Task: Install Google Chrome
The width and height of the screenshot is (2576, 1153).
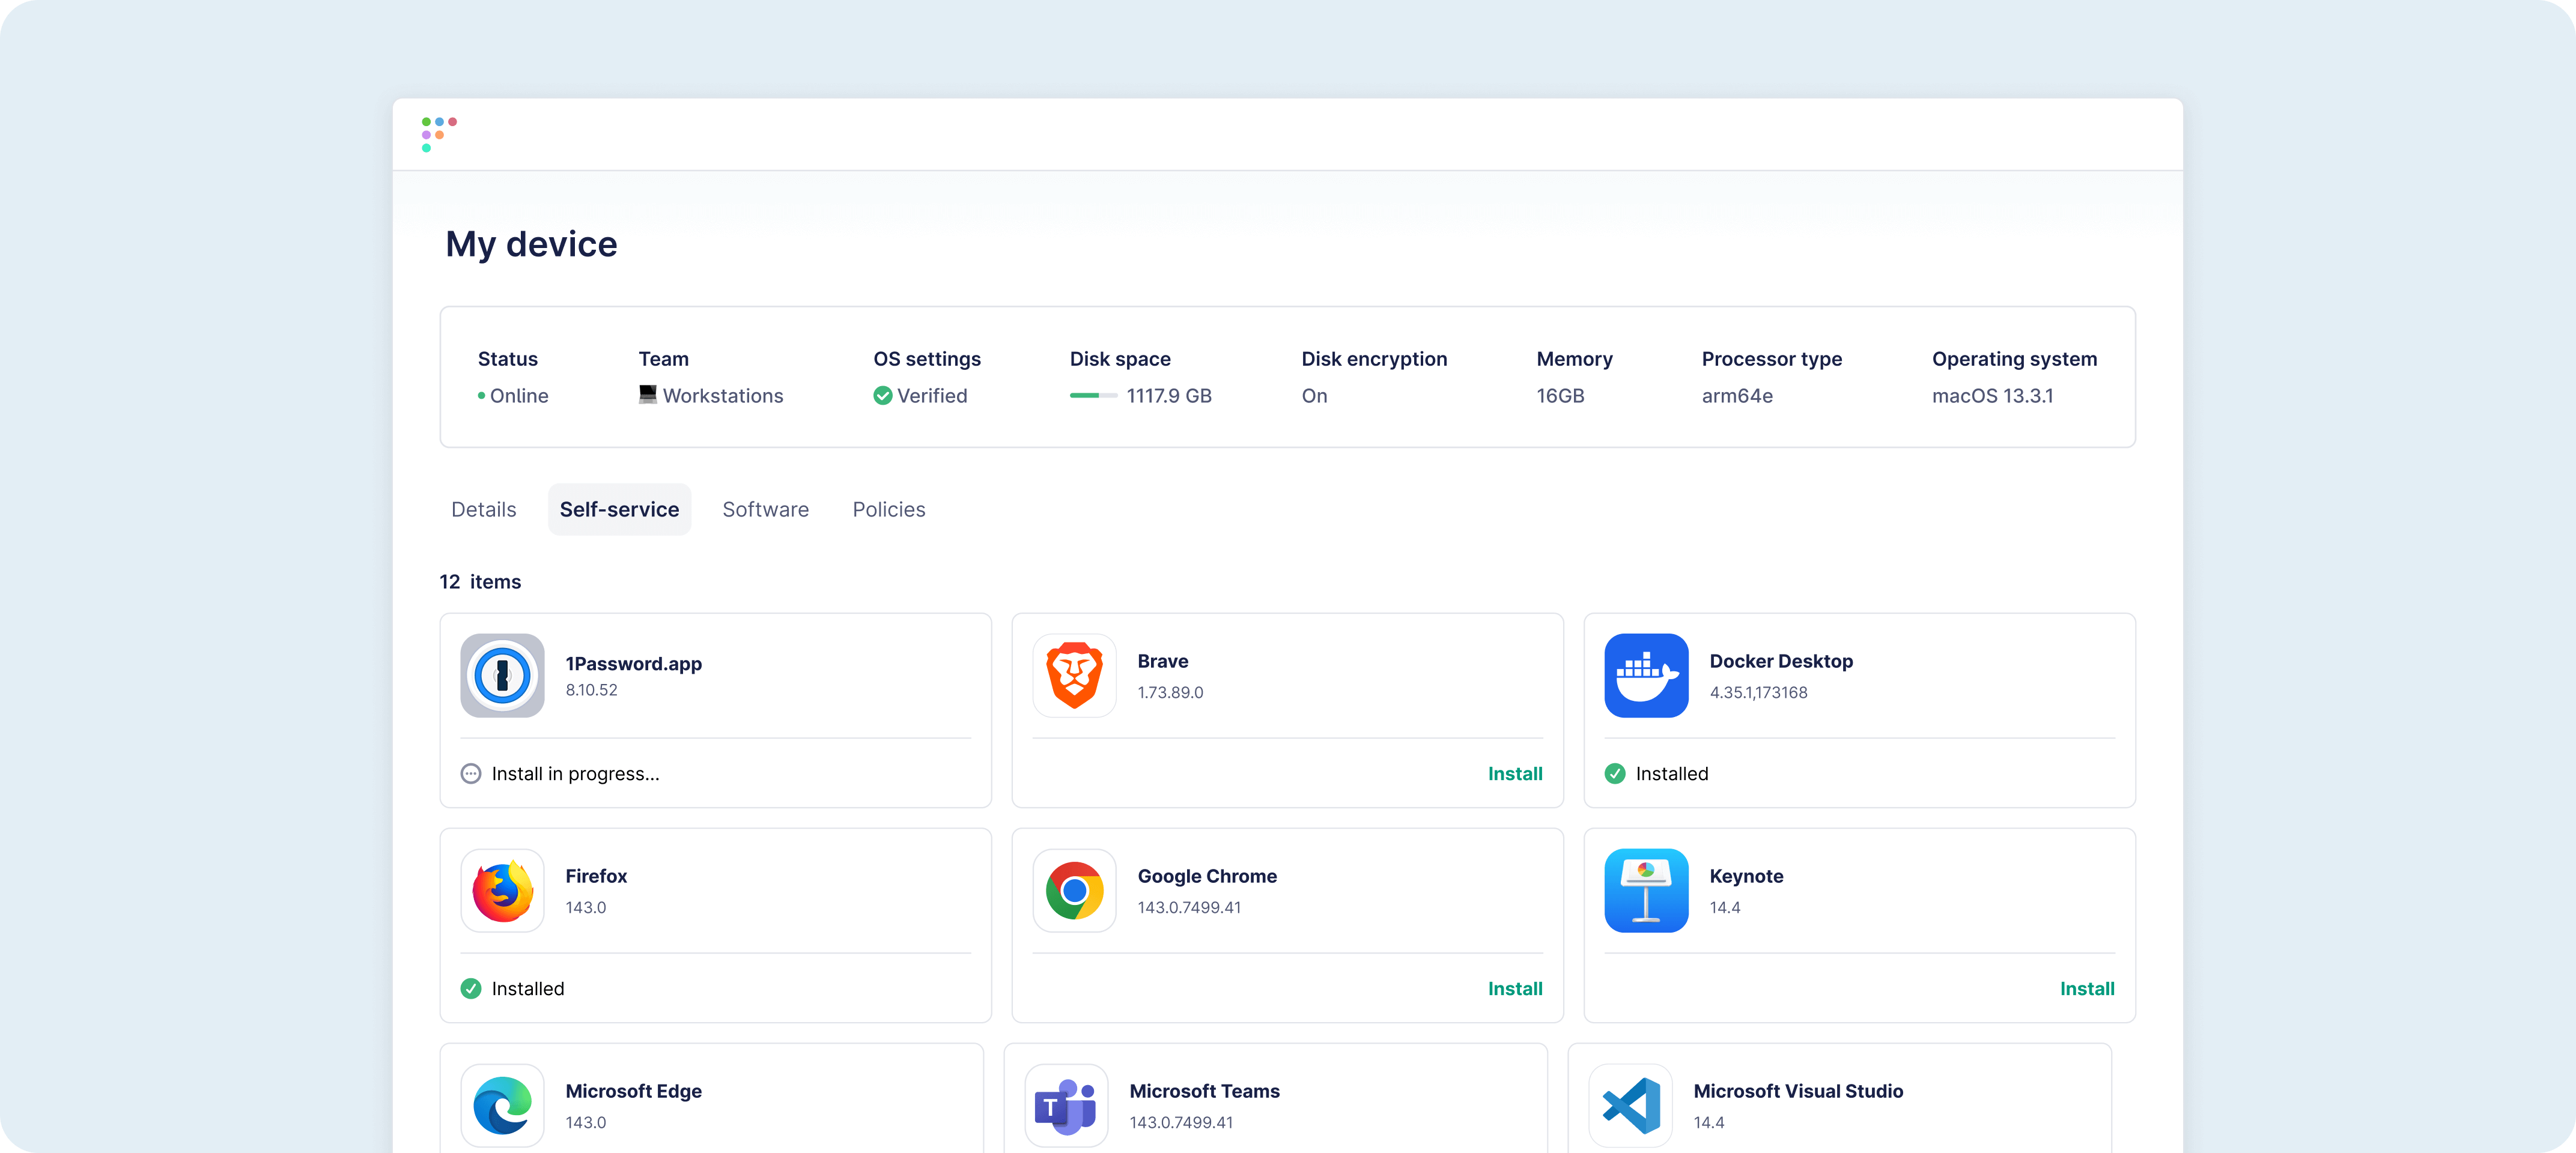Action: [x=1514, y=989]
